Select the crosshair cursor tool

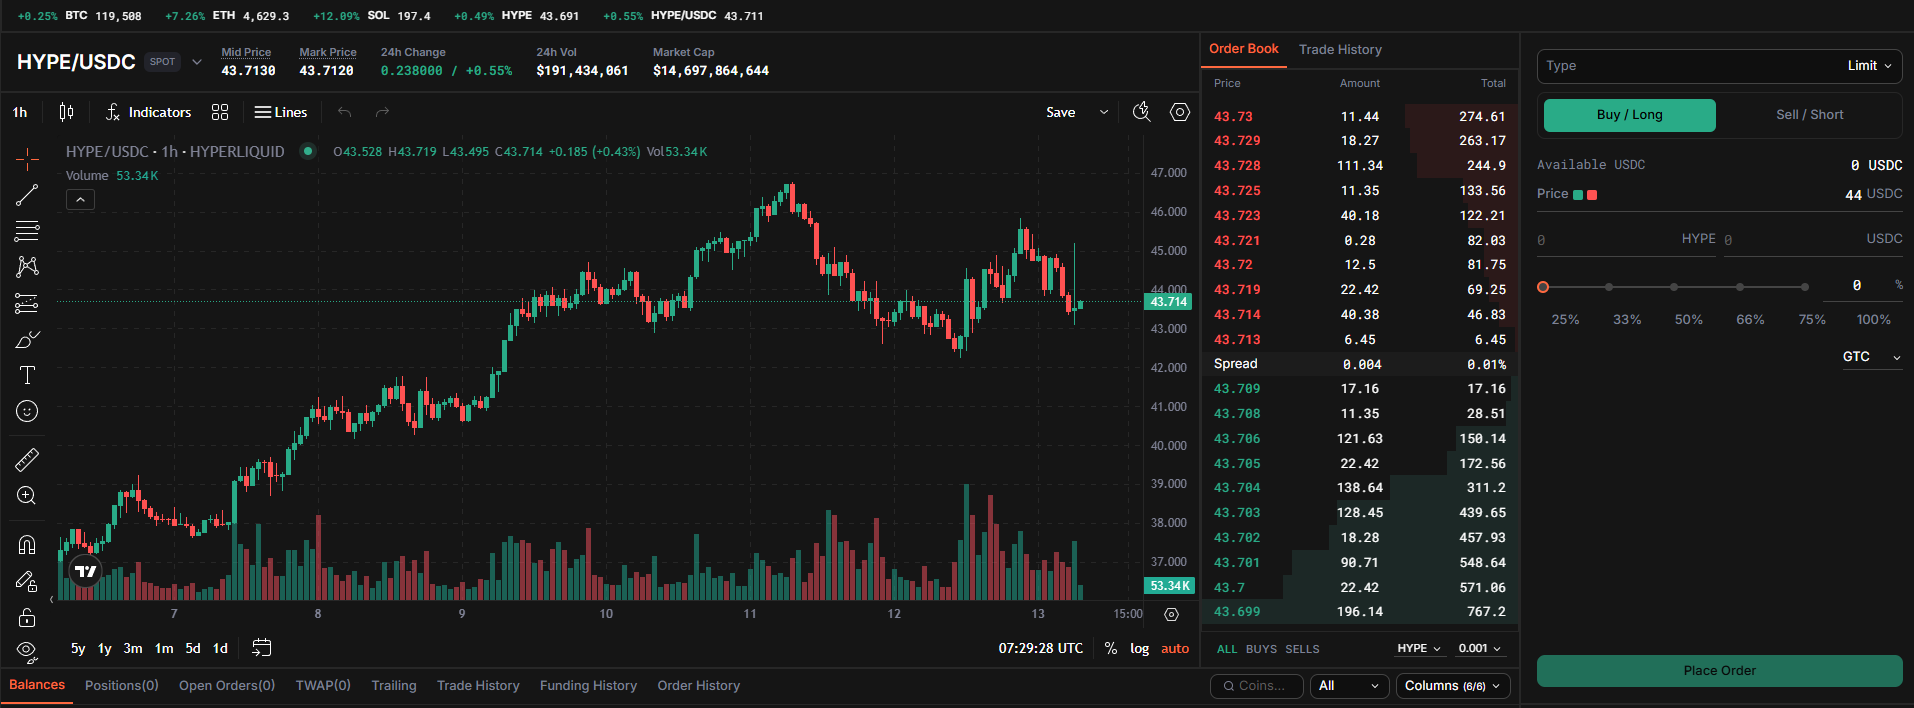point(27,159)
